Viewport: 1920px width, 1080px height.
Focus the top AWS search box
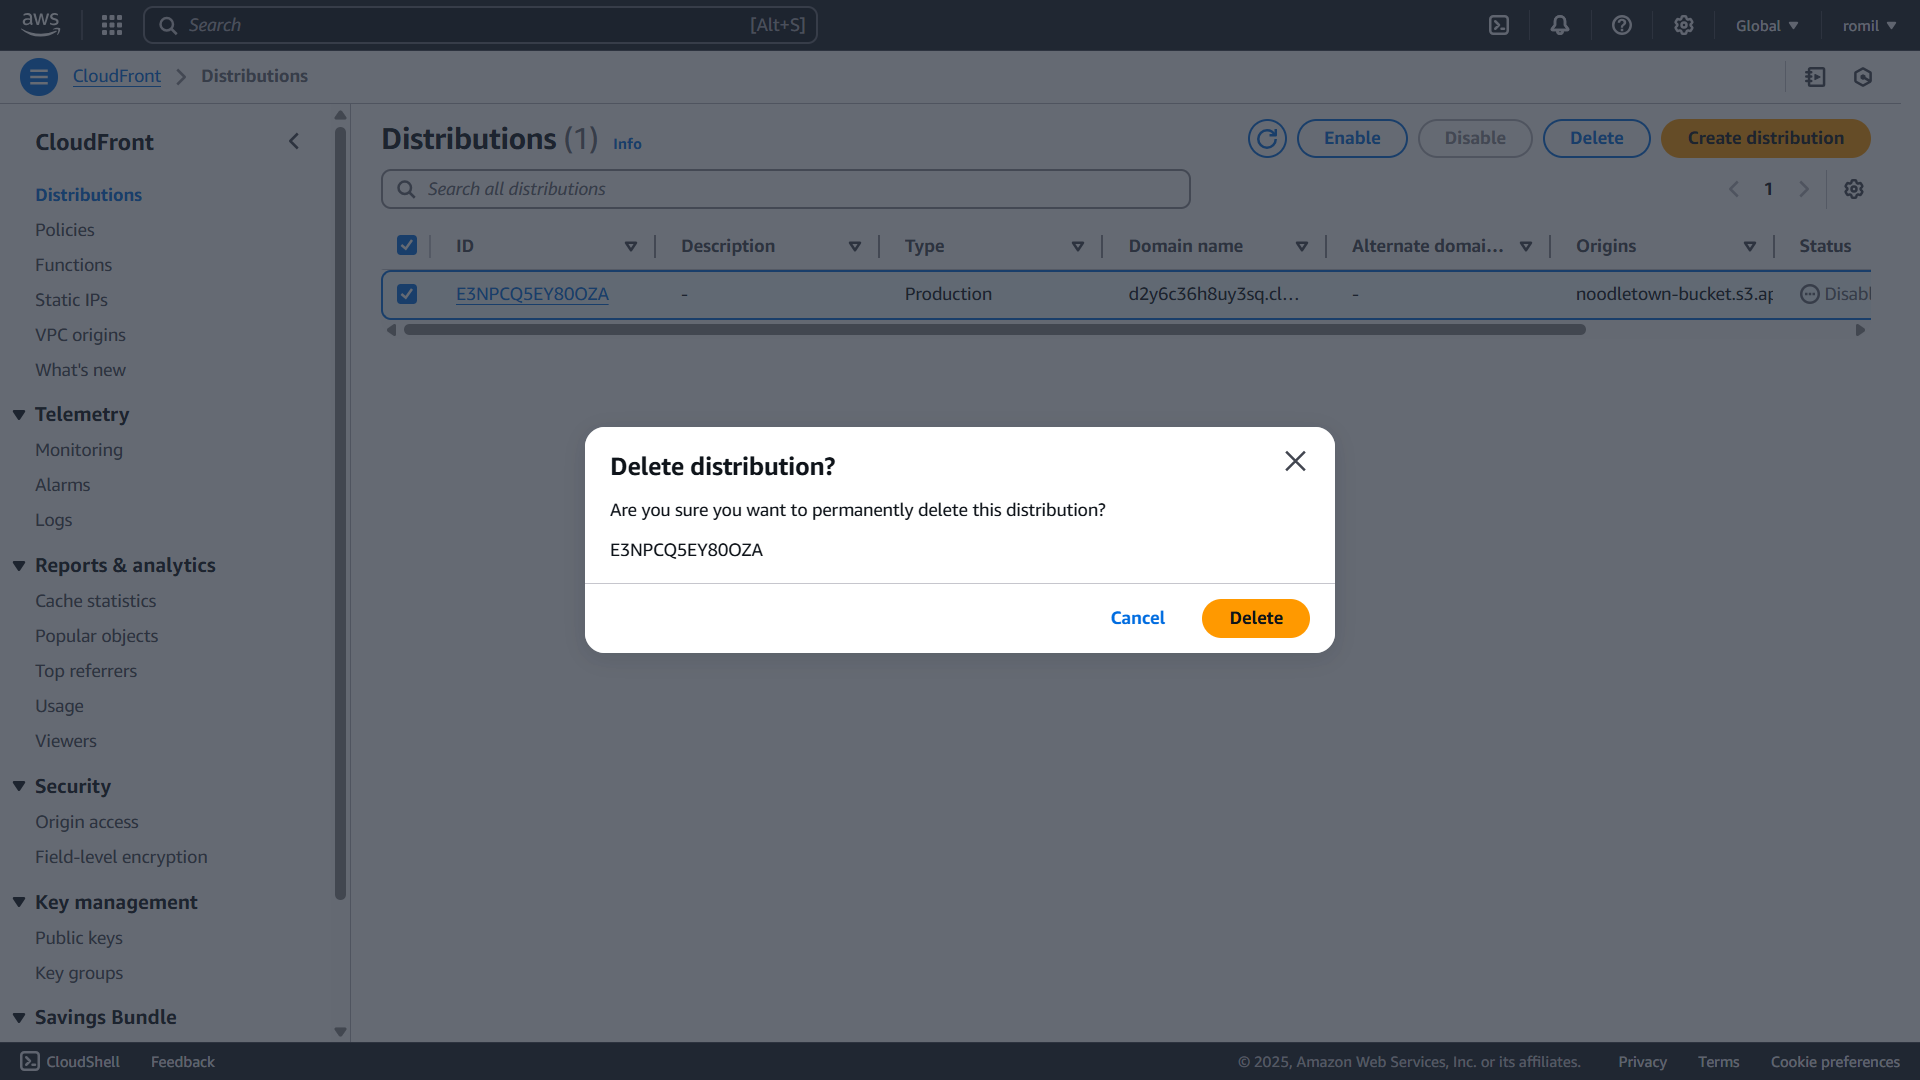tap(480, 25)
